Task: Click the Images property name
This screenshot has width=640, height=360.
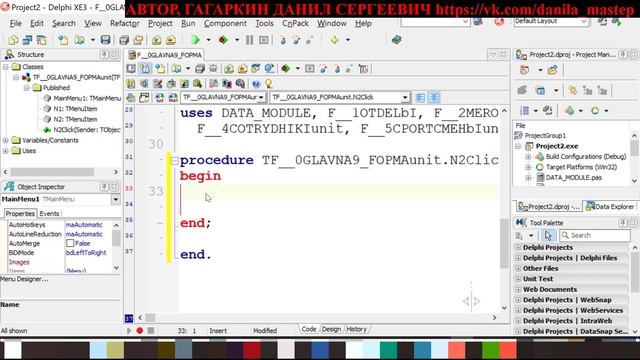Action: pos(19,262)
